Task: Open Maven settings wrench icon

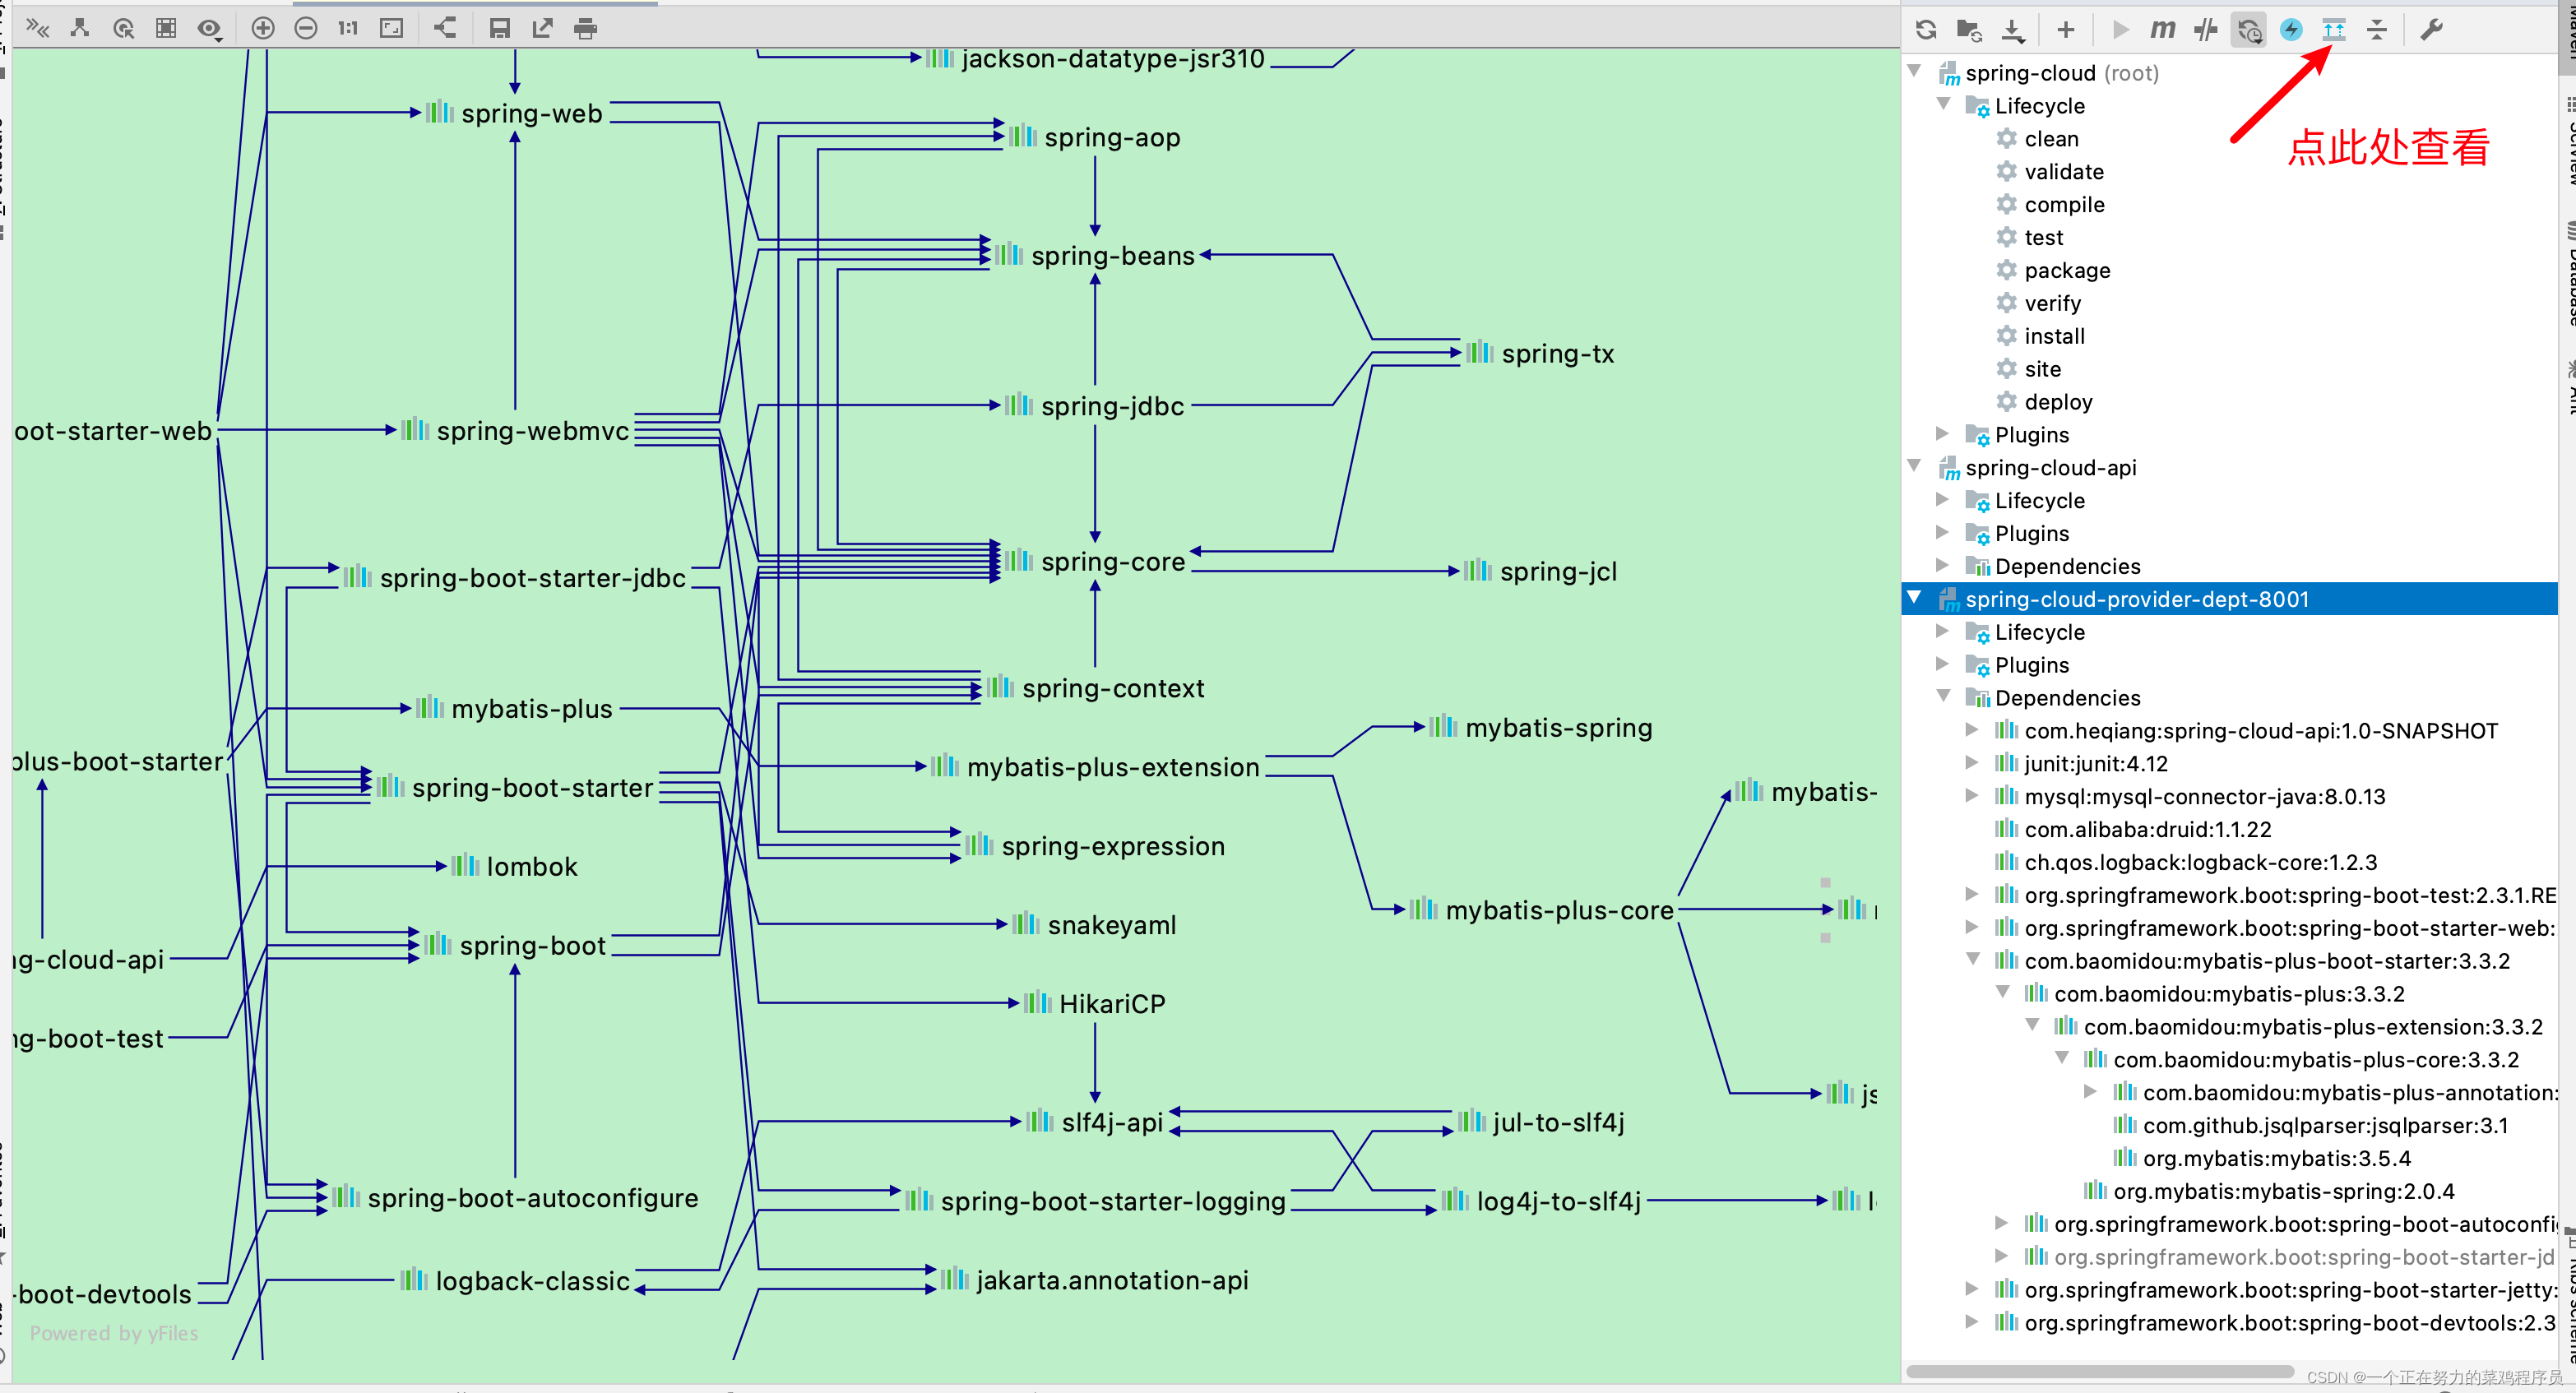Action: (2431, 30)
